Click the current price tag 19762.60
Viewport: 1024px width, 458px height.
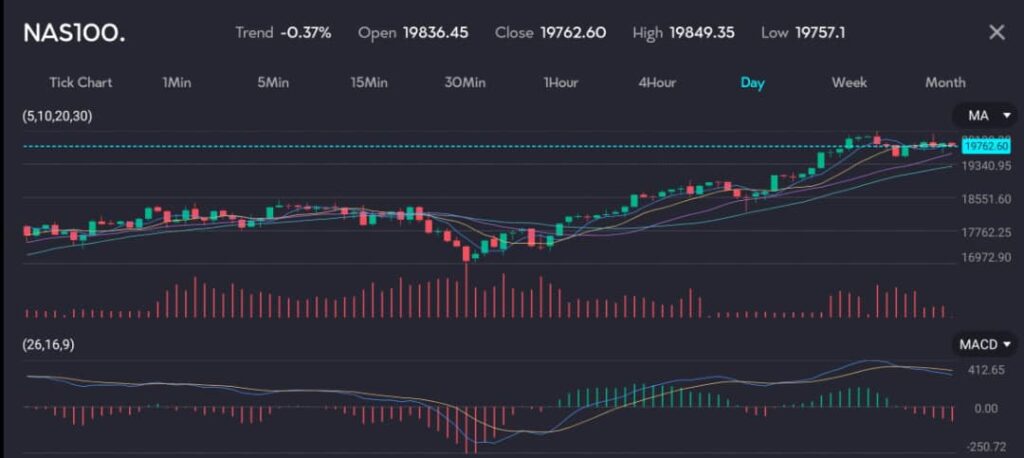click(985, 146)
